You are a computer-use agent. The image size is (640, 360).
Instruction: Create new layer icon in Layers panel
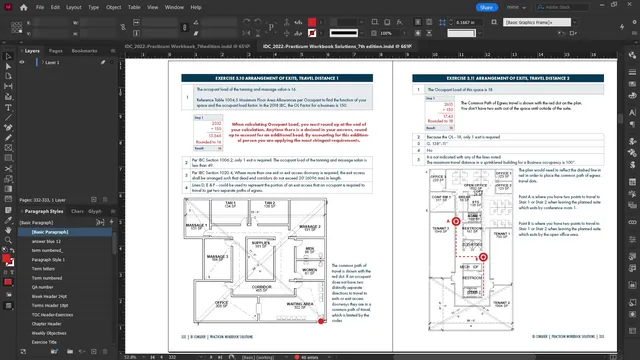click(93, 200)
